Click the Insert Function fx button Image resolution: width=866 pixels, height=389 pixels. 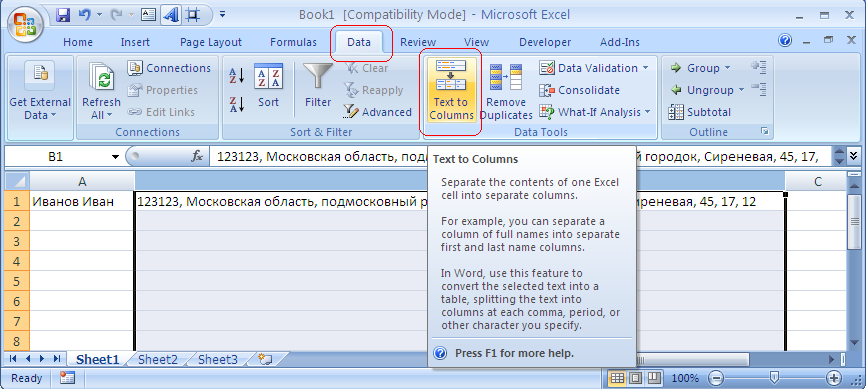[197, 157]
